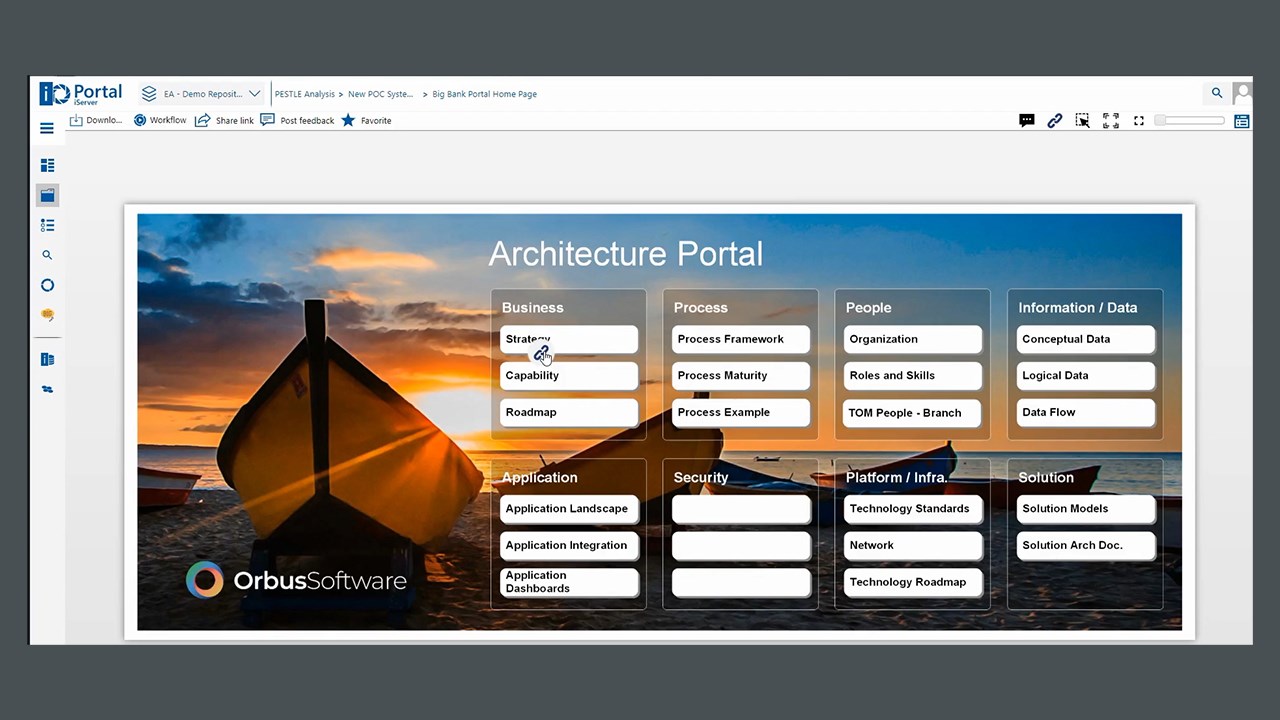Open Process Example
This screenshot has width=1280, height=720.
point(741,412)
